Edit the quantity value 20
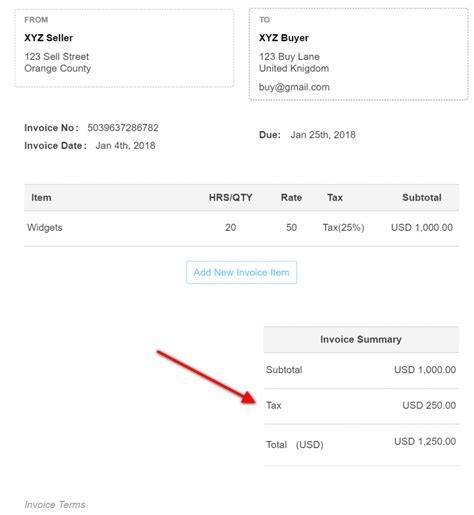 pos(230,228)
